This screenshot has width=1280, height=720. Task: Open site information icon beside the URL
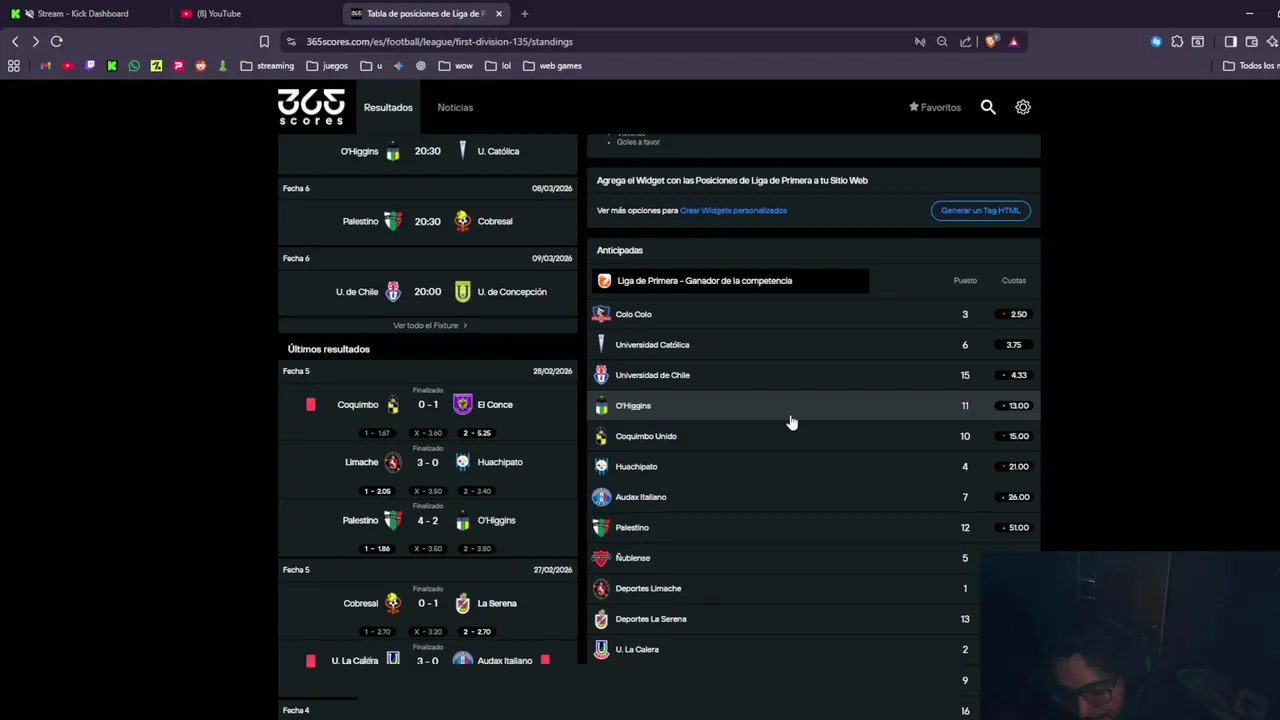291,41
